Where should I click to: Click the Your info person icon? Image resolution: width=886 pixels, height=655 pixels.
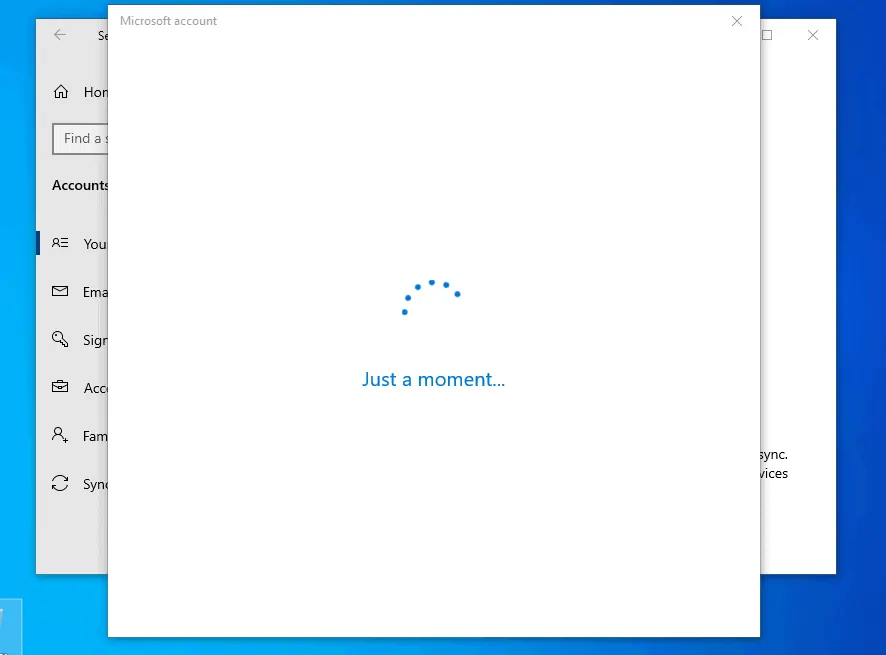pyautogui.click(x=60, y=243)
